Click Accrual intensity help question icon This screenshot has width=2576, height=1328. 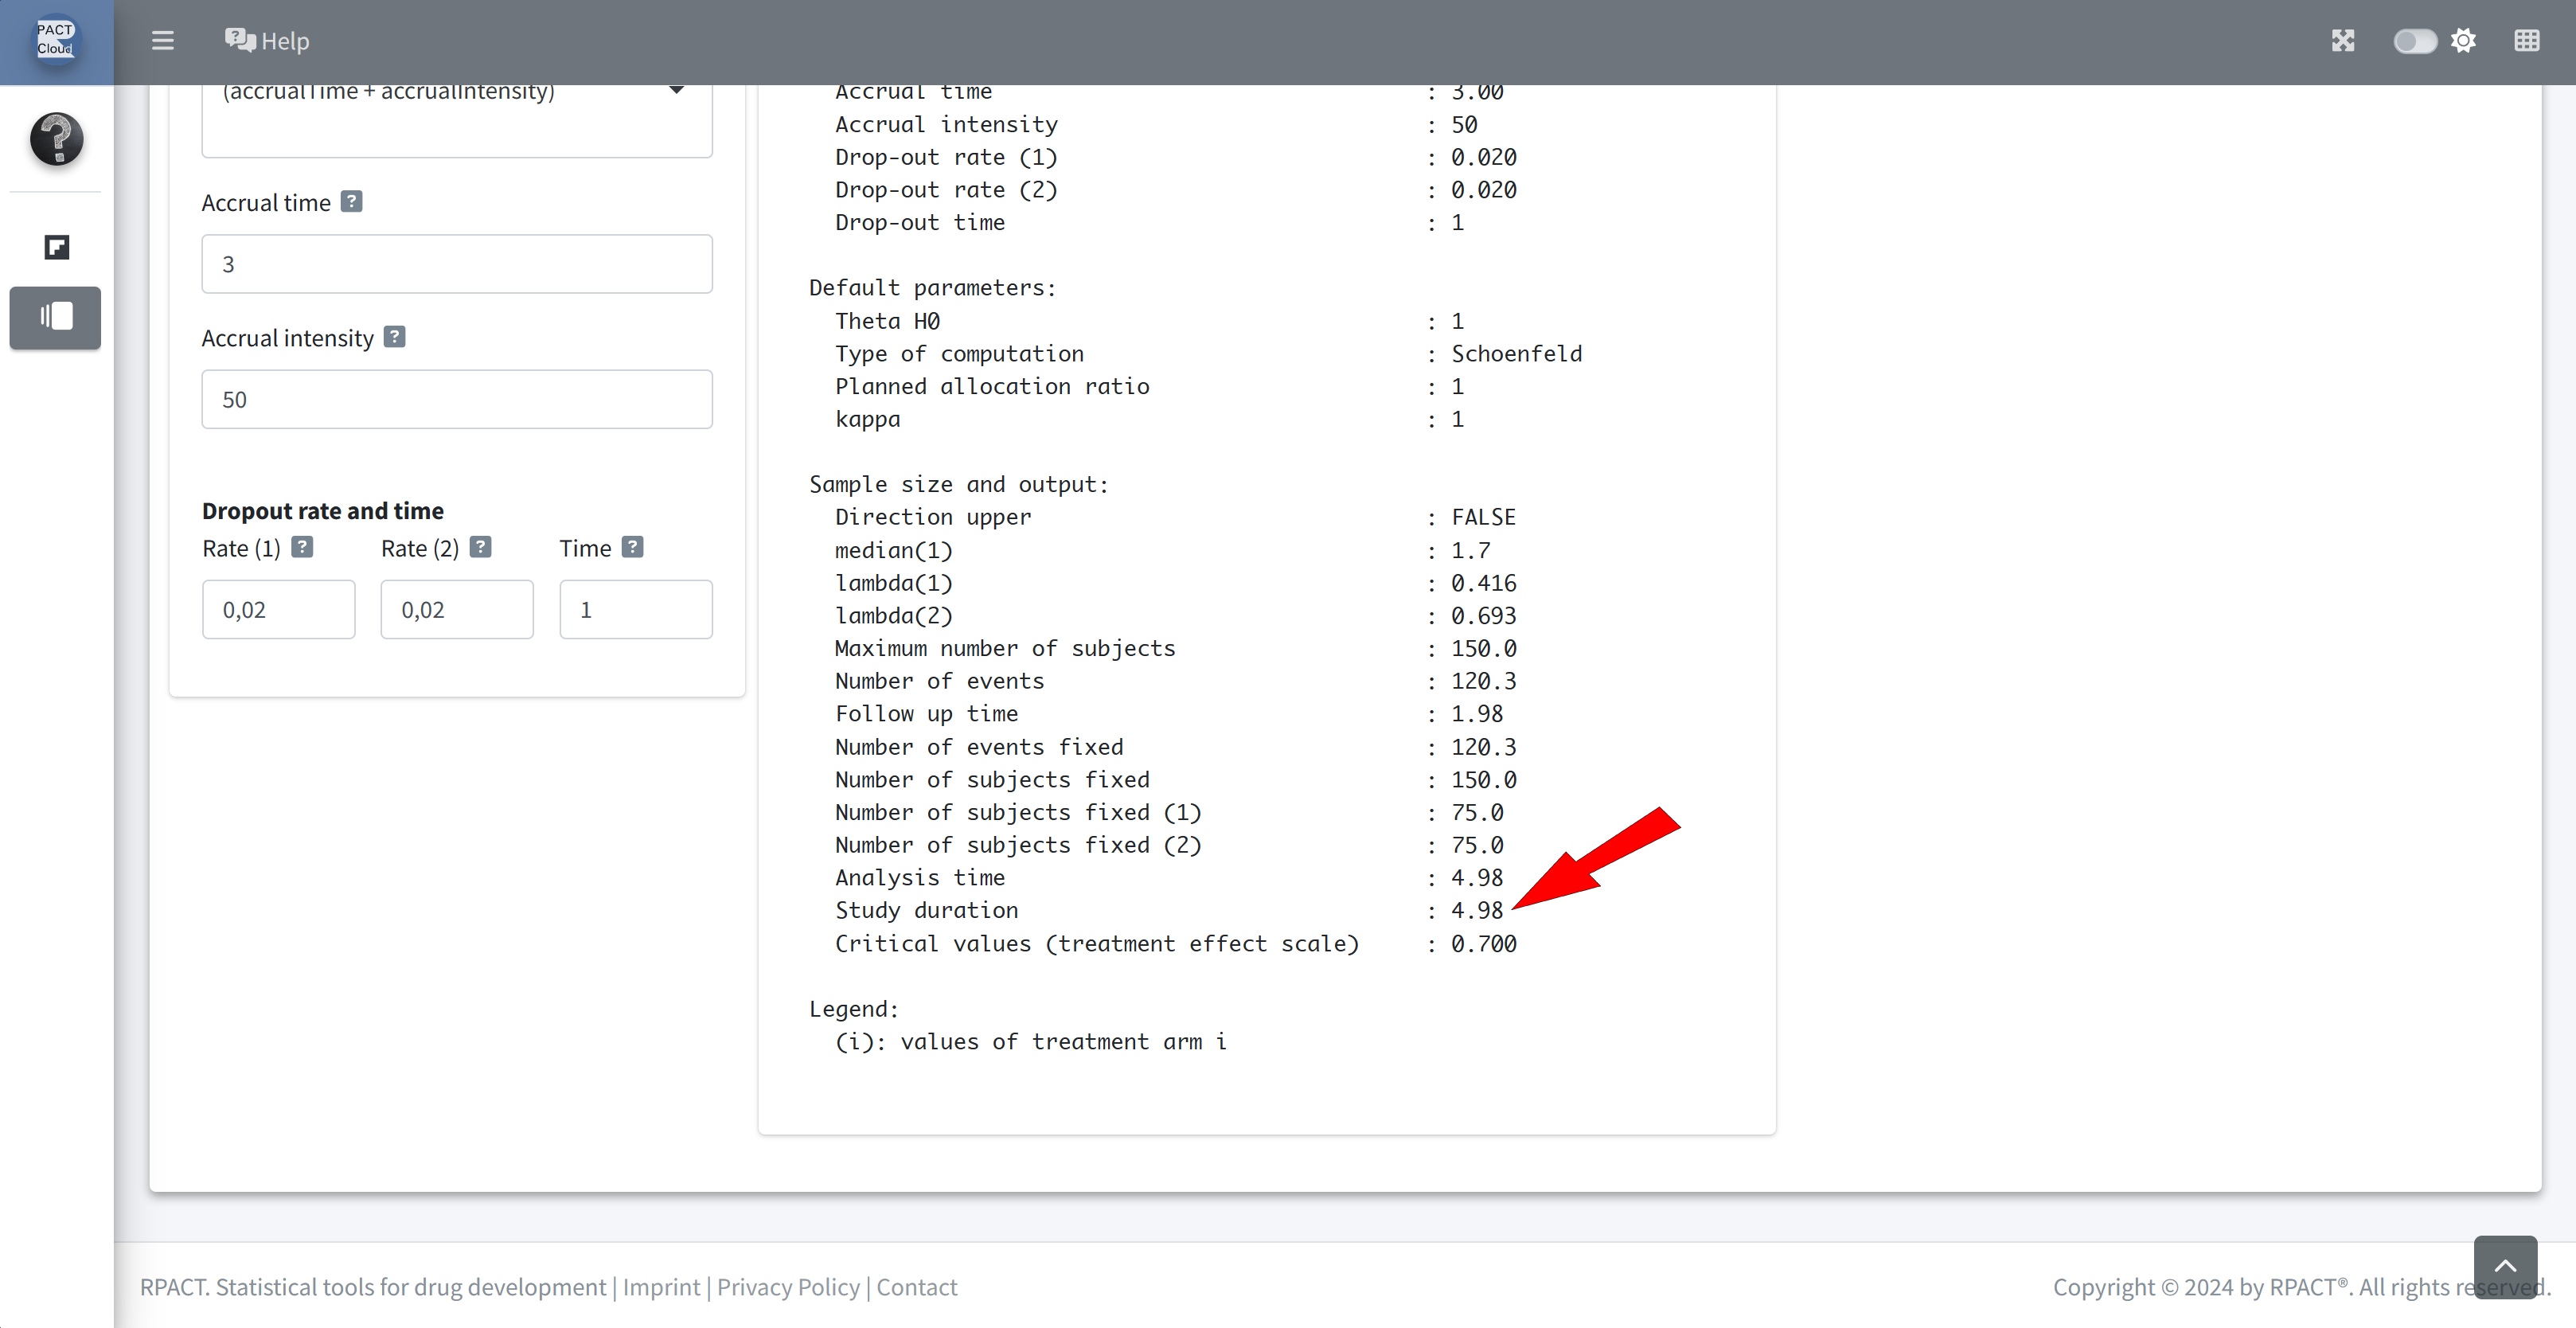(395, 337)
